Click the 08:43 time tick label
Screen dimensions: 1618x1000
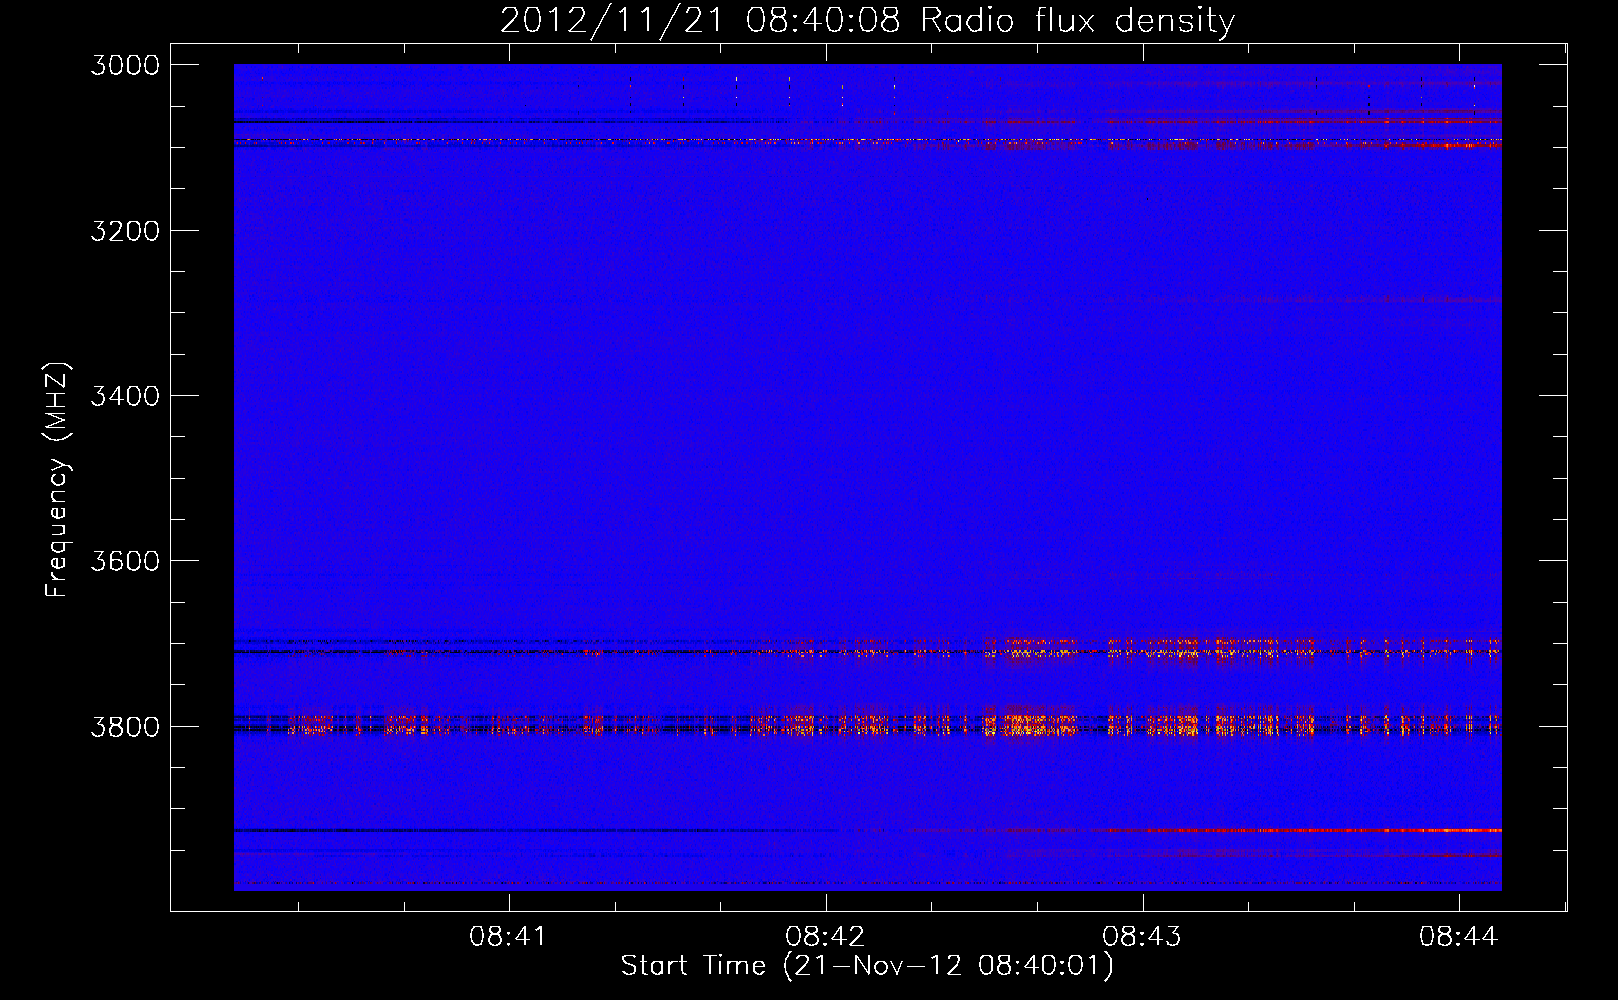click(1142, 937)
